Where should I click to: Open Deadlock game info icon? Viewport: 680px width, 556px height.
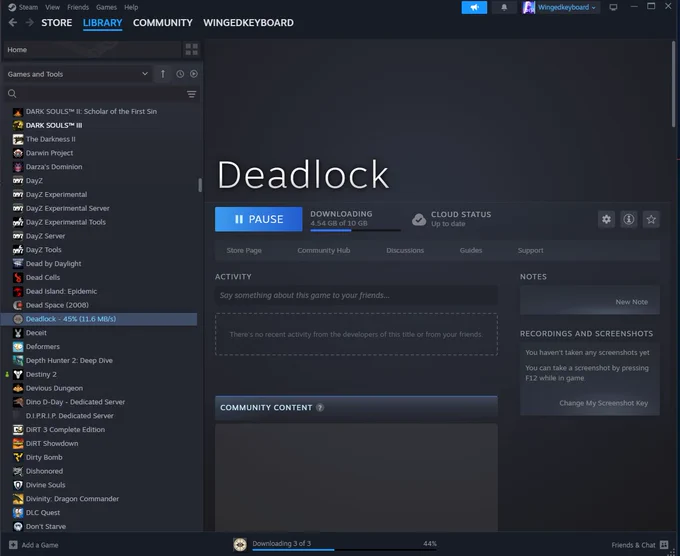pyautogui.click(x=629, y=219)
